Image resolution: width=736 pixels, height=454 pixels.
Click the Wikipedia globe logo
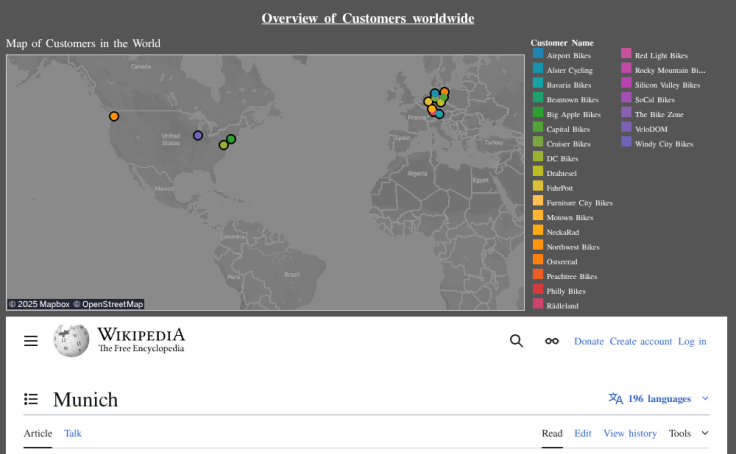71,340
